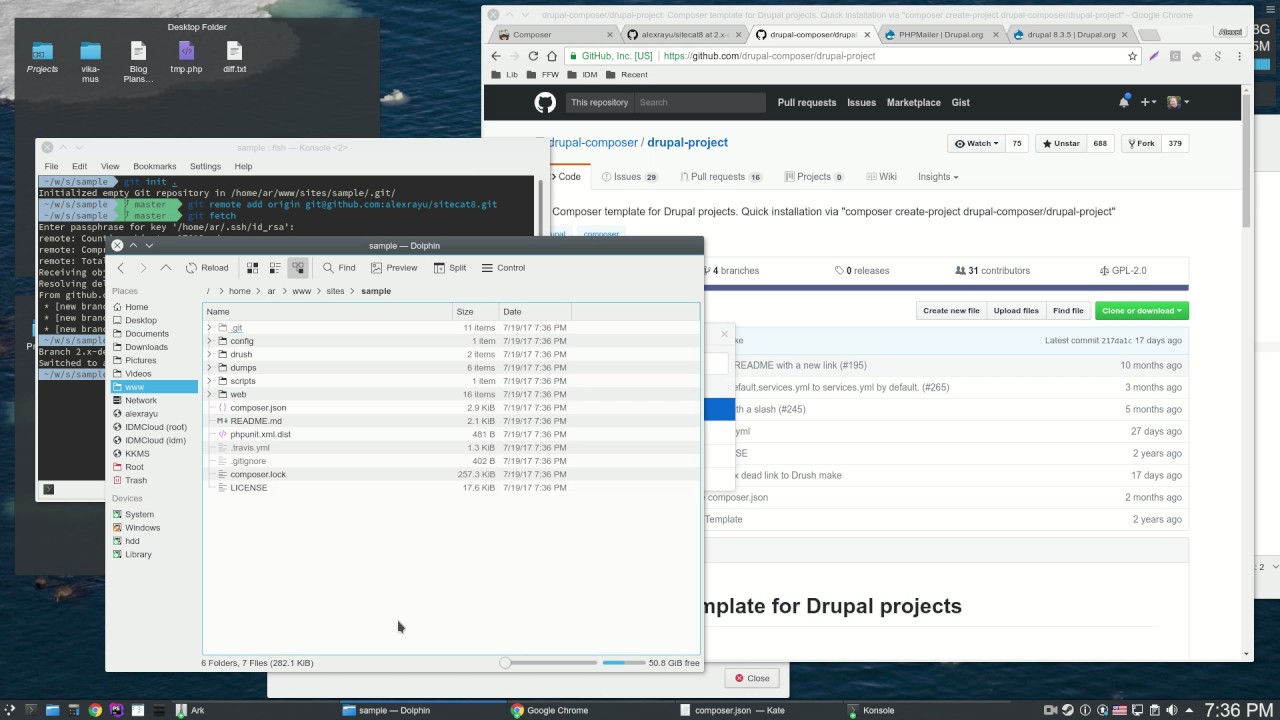Toggle Preview in Dolphin toolbar
1280x720 pixels.
tap(394, 268)
